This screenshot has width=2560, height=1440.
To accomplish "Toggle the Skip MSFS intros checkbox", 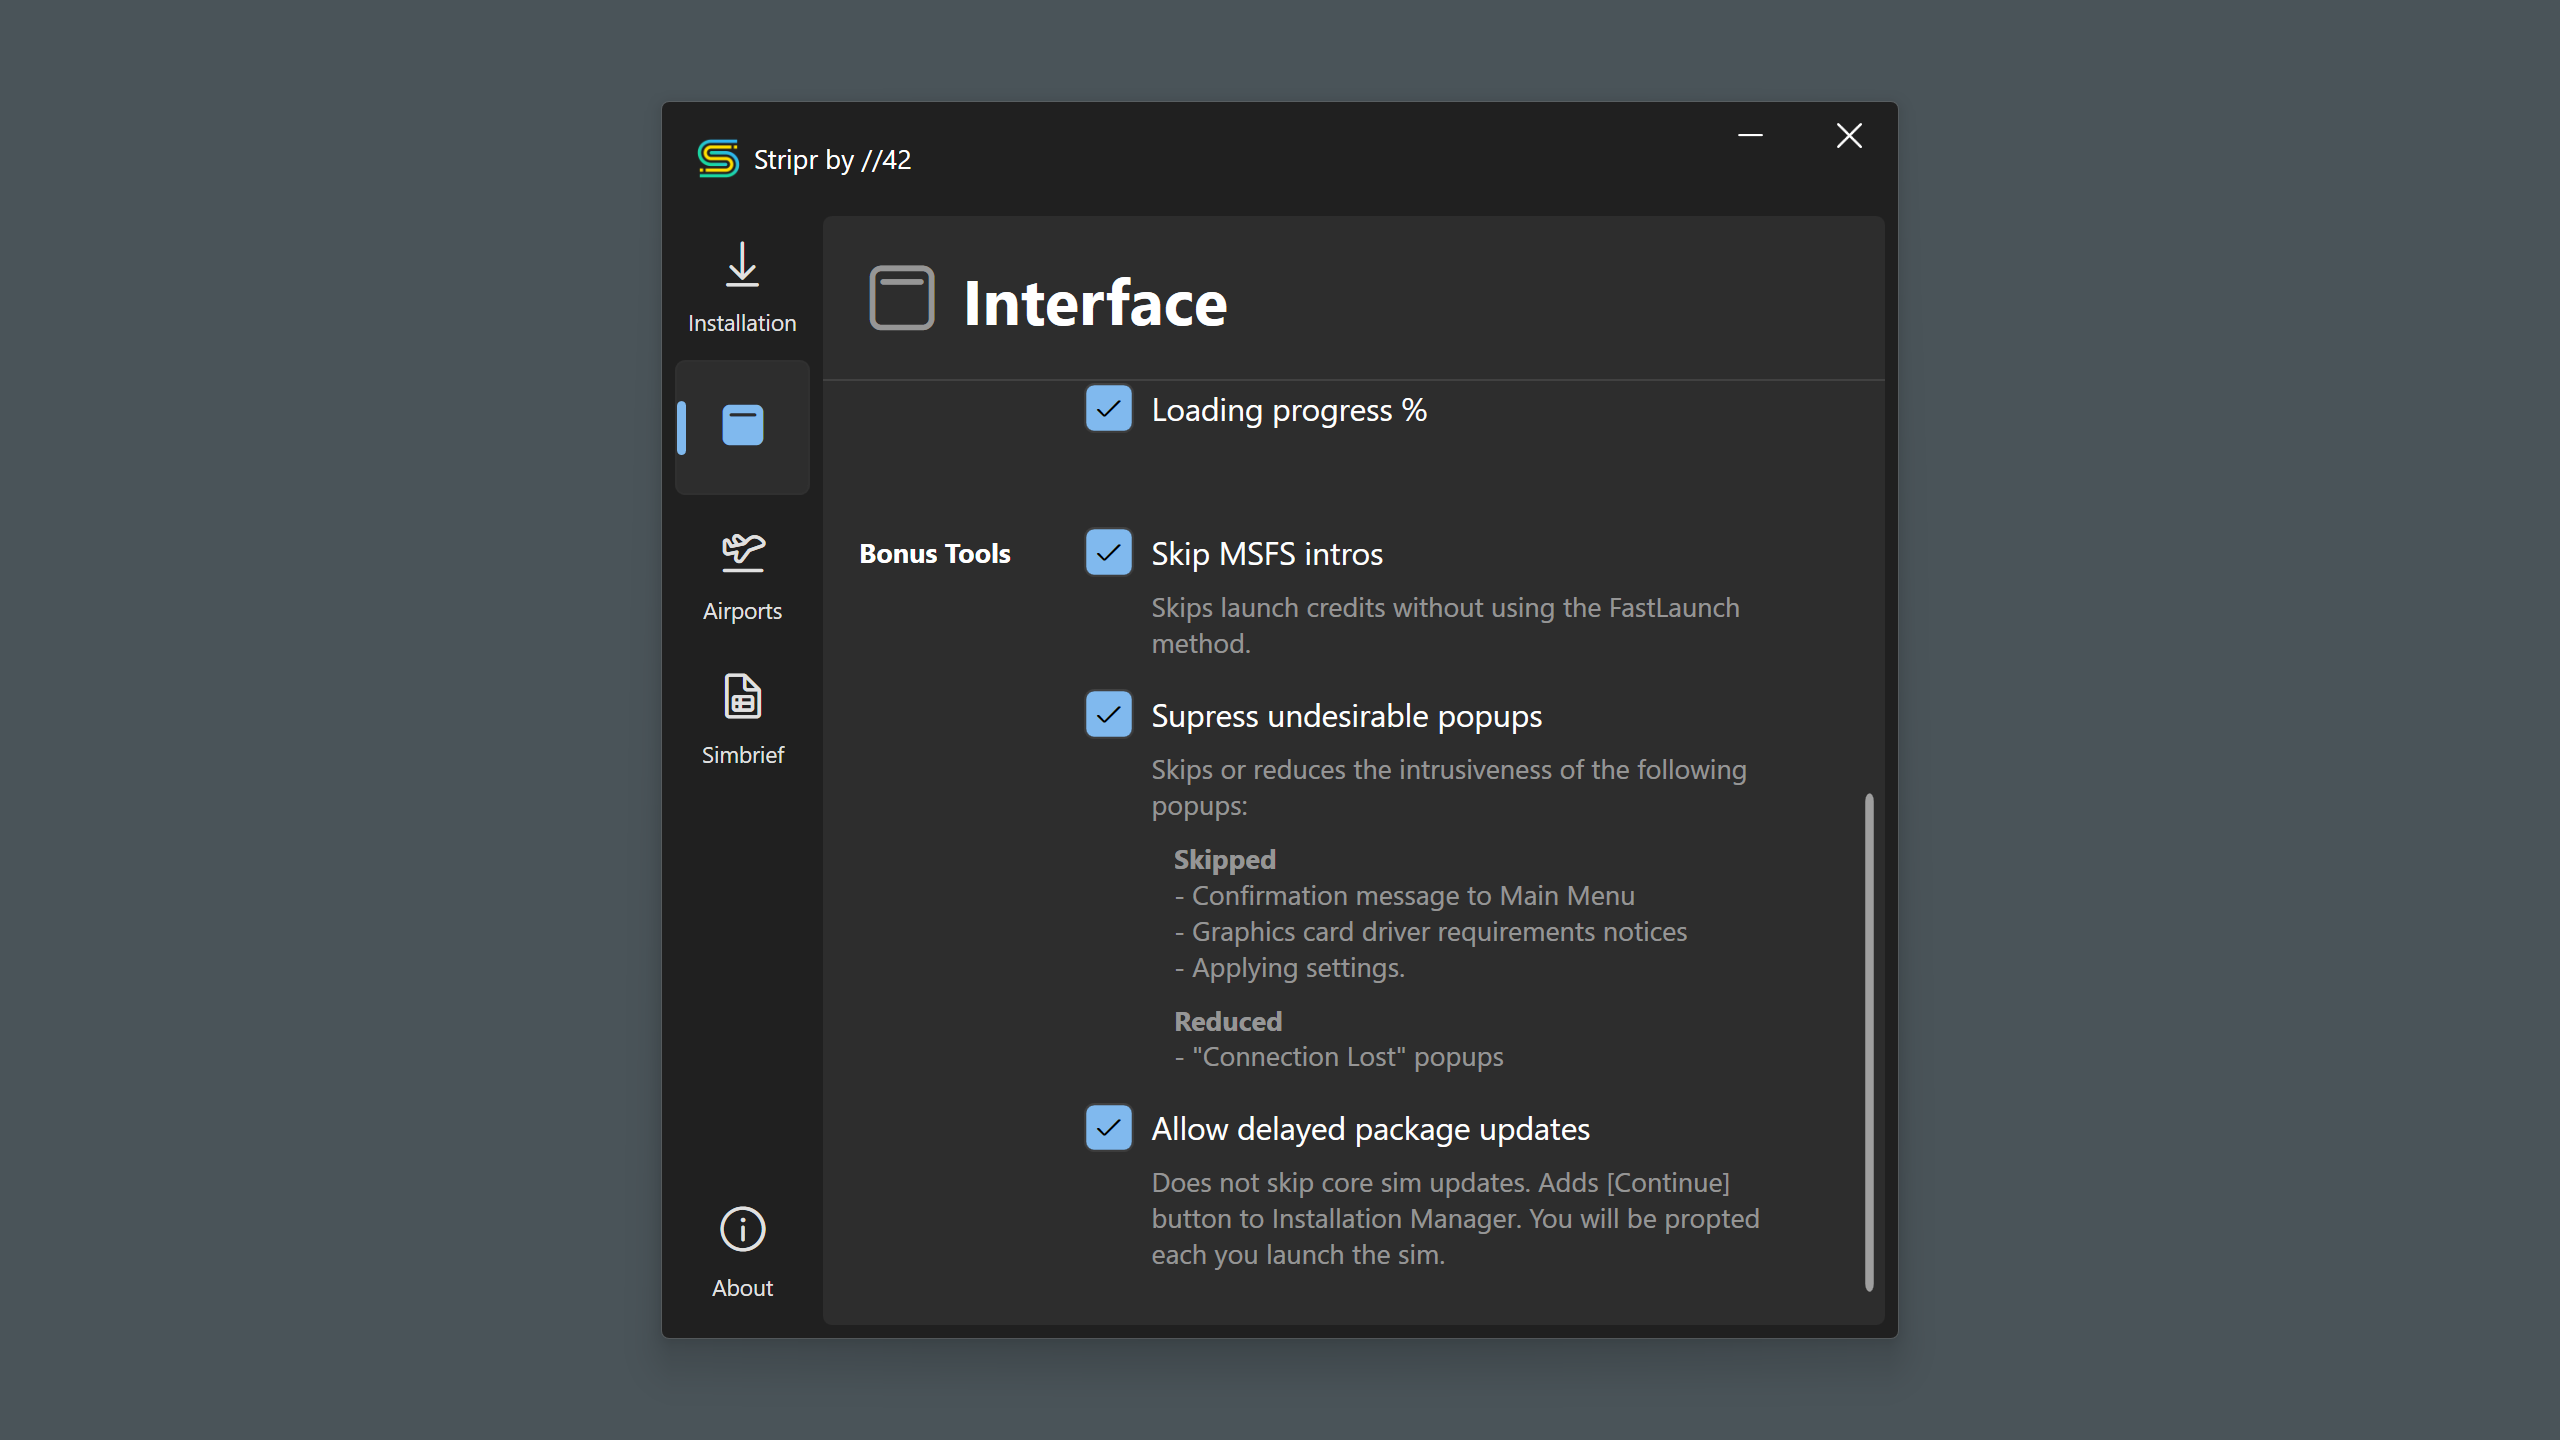I will click(x=1108, y=553).
